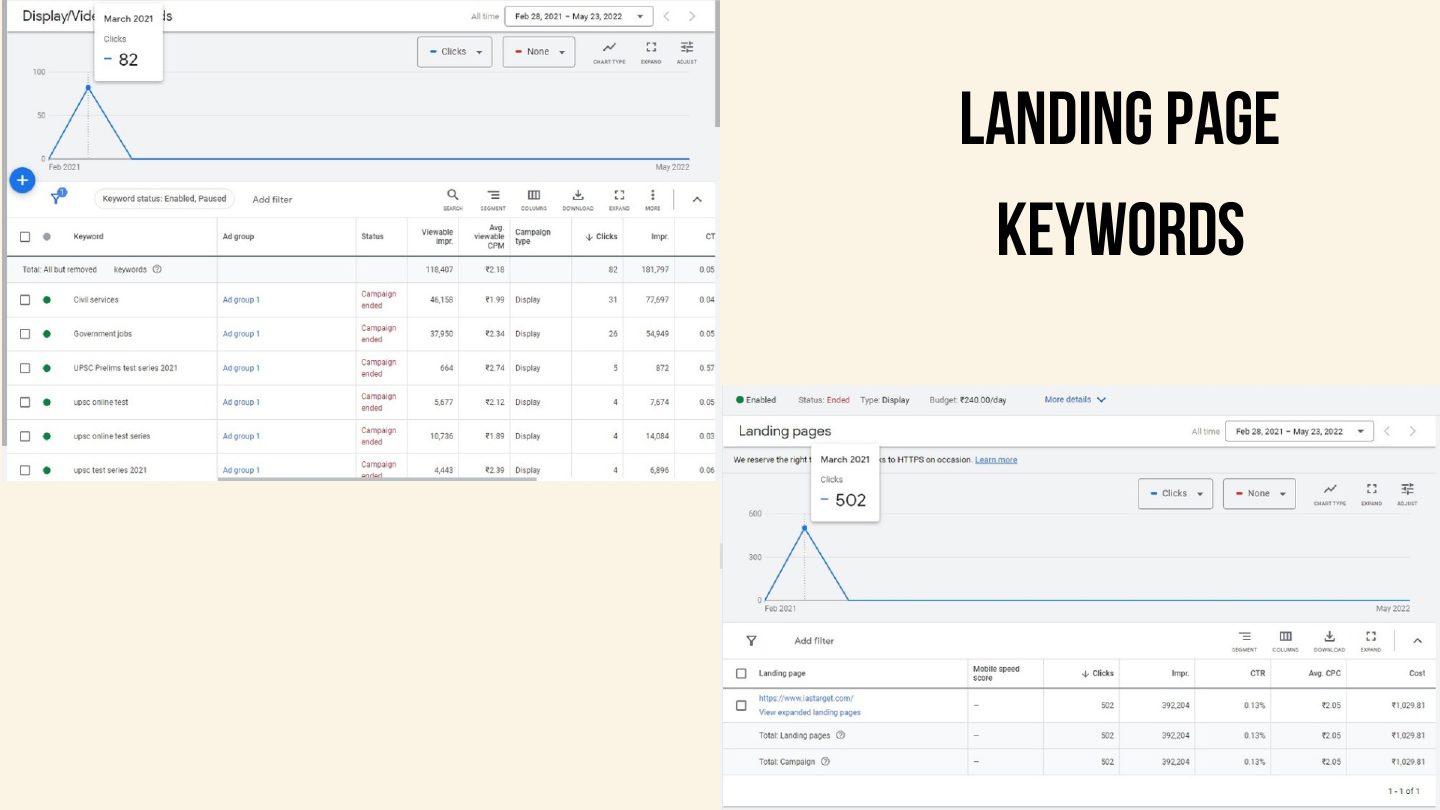Tick the Landing page header checkbox
This screenshot has width=1440, height=810.
pos(741,673)
